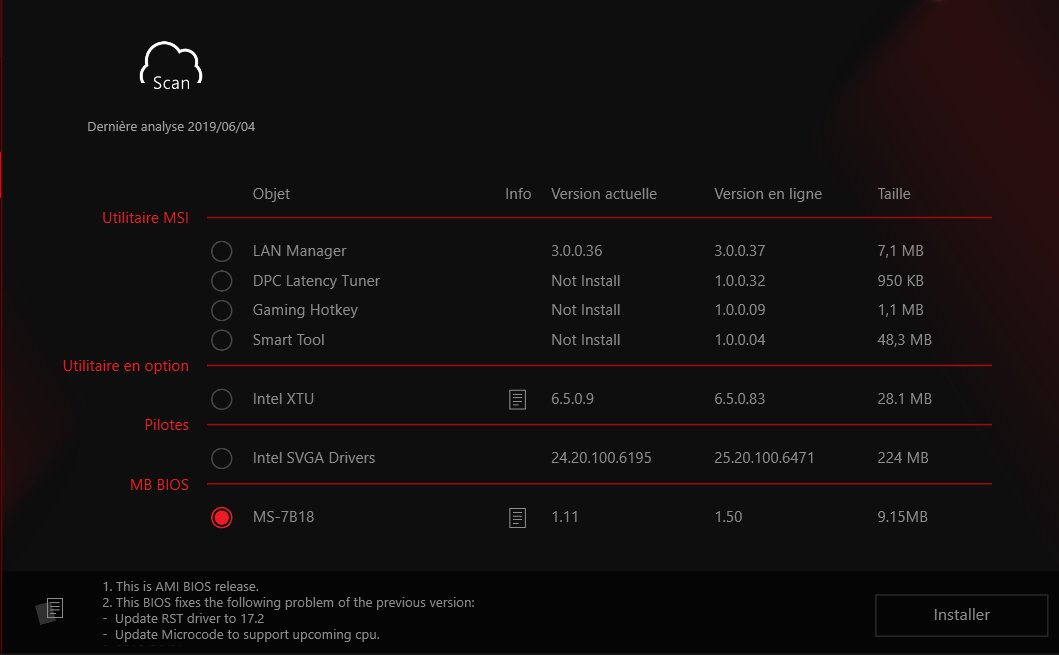1059x655 pixels.
Task: Click the MB BIOS section label
Action: 159,484
